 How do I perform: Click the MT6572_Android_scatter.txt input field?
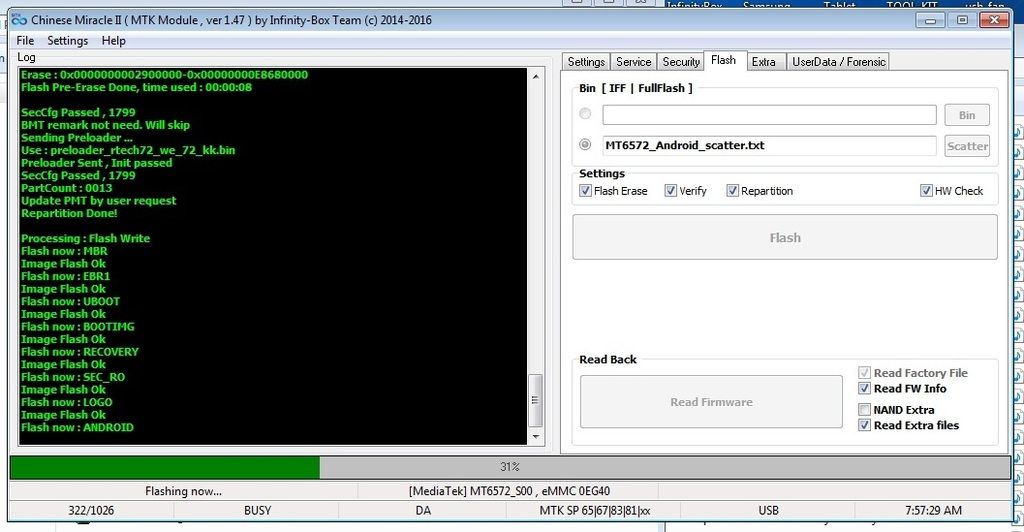(x=769, y=146)
